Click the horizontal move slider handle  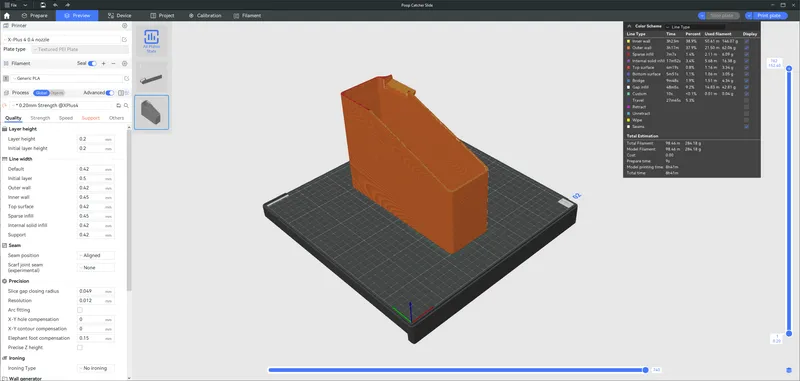point(645,370)
